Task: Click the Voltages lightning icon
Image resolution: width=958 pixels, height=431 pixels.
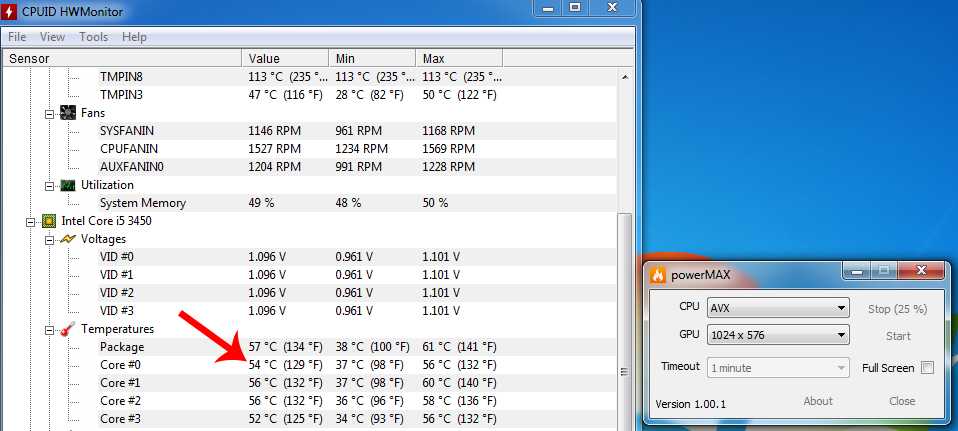Action: point(68,239)
